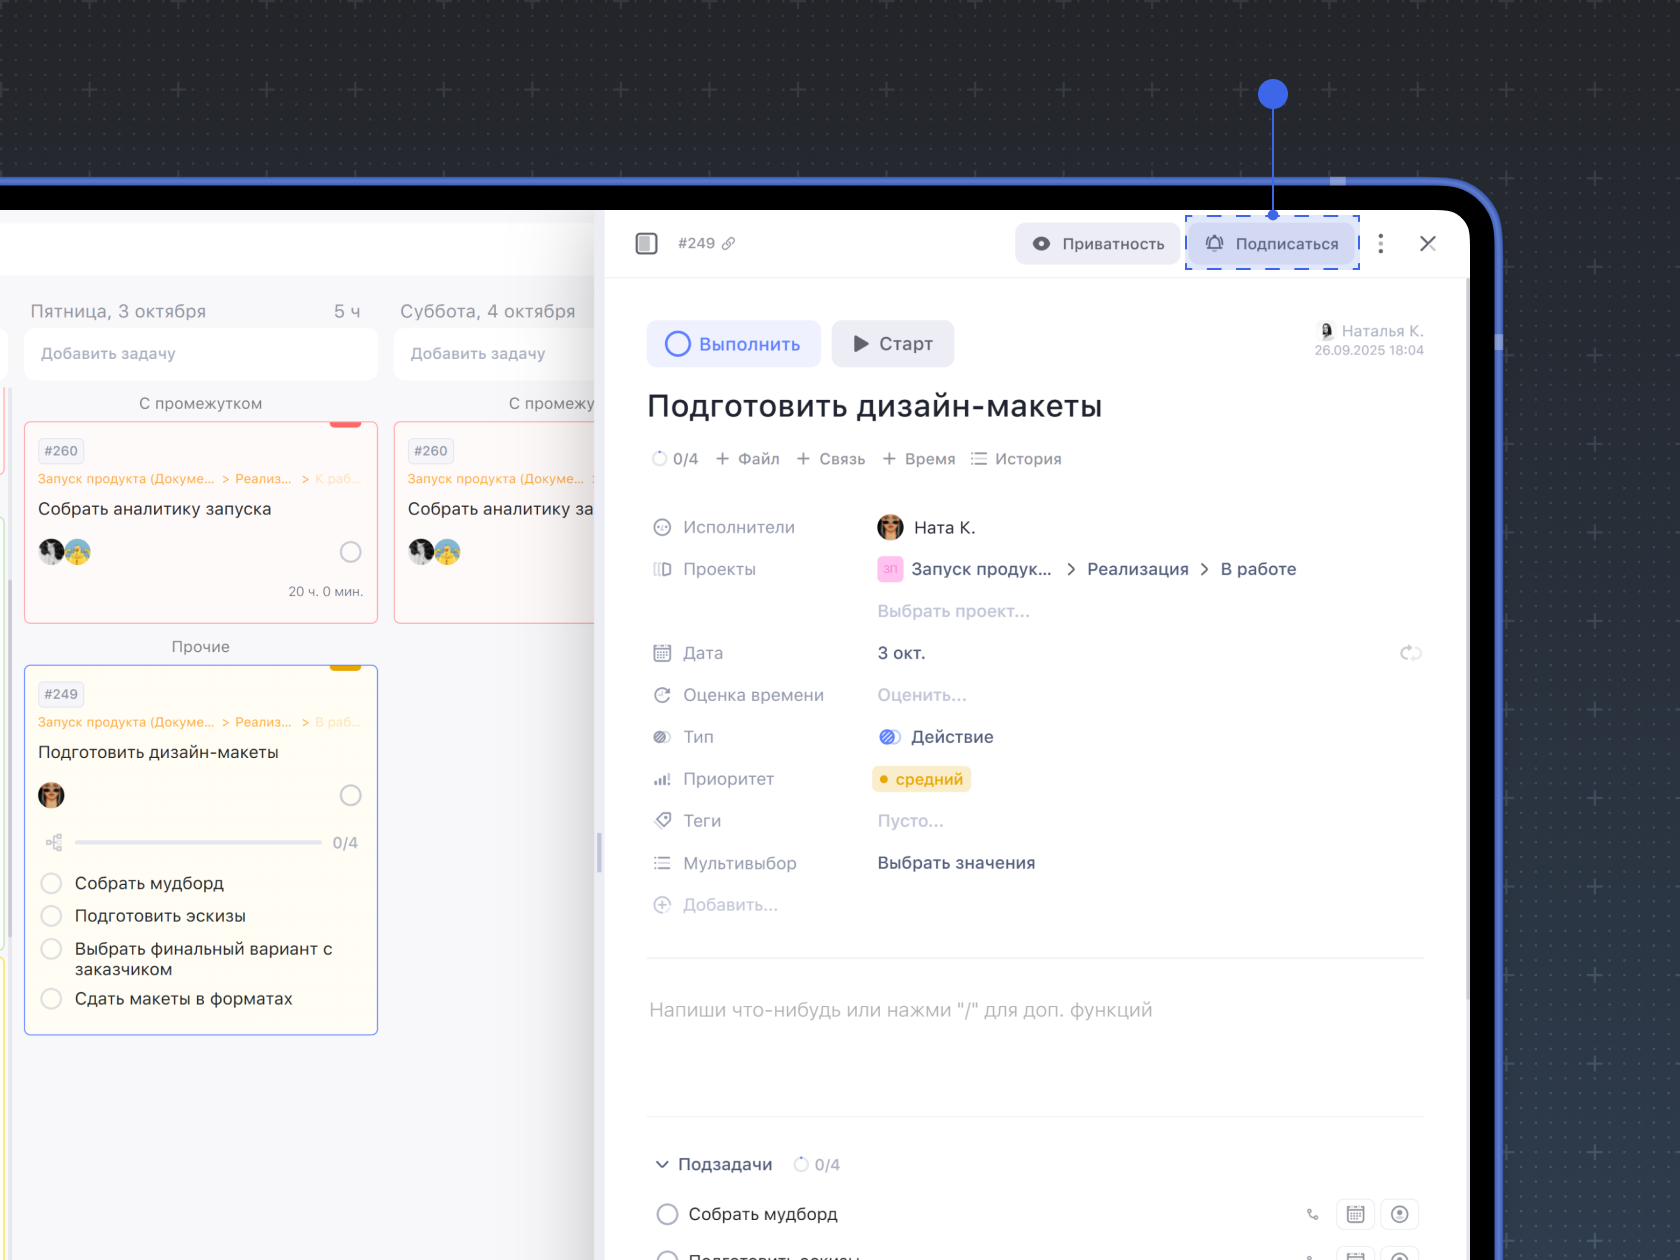Check off Подготовить эскизы in card
Screen dimensions: 1680x1260
pos(51,916)
